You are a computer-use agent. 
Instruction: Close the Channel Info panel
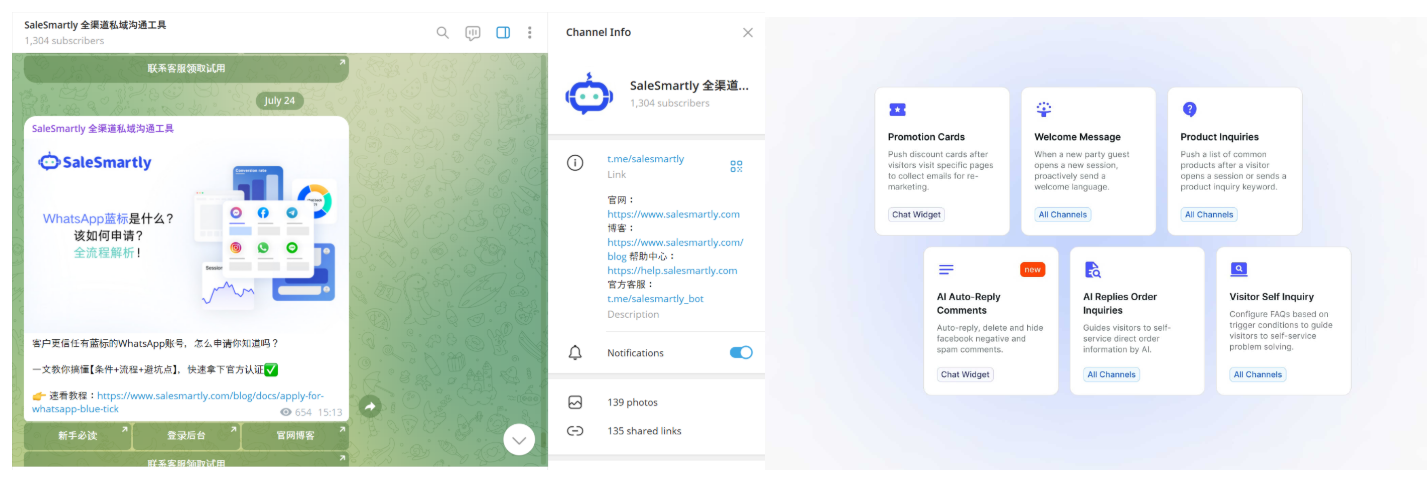[x=748, y=32]
